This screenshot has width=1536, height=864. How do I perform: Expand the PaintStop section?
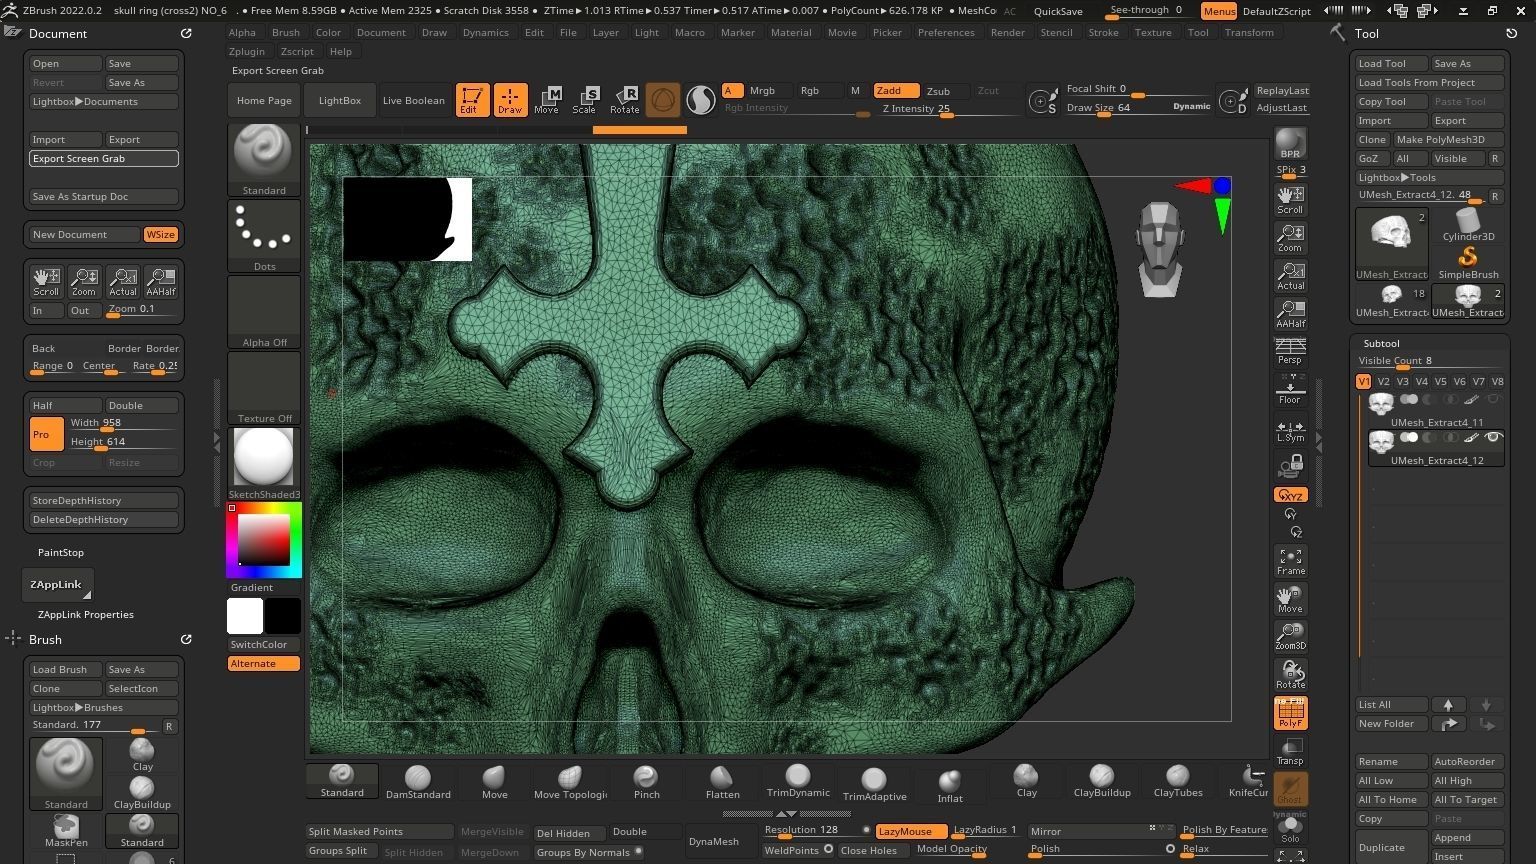tap(61, 553)
